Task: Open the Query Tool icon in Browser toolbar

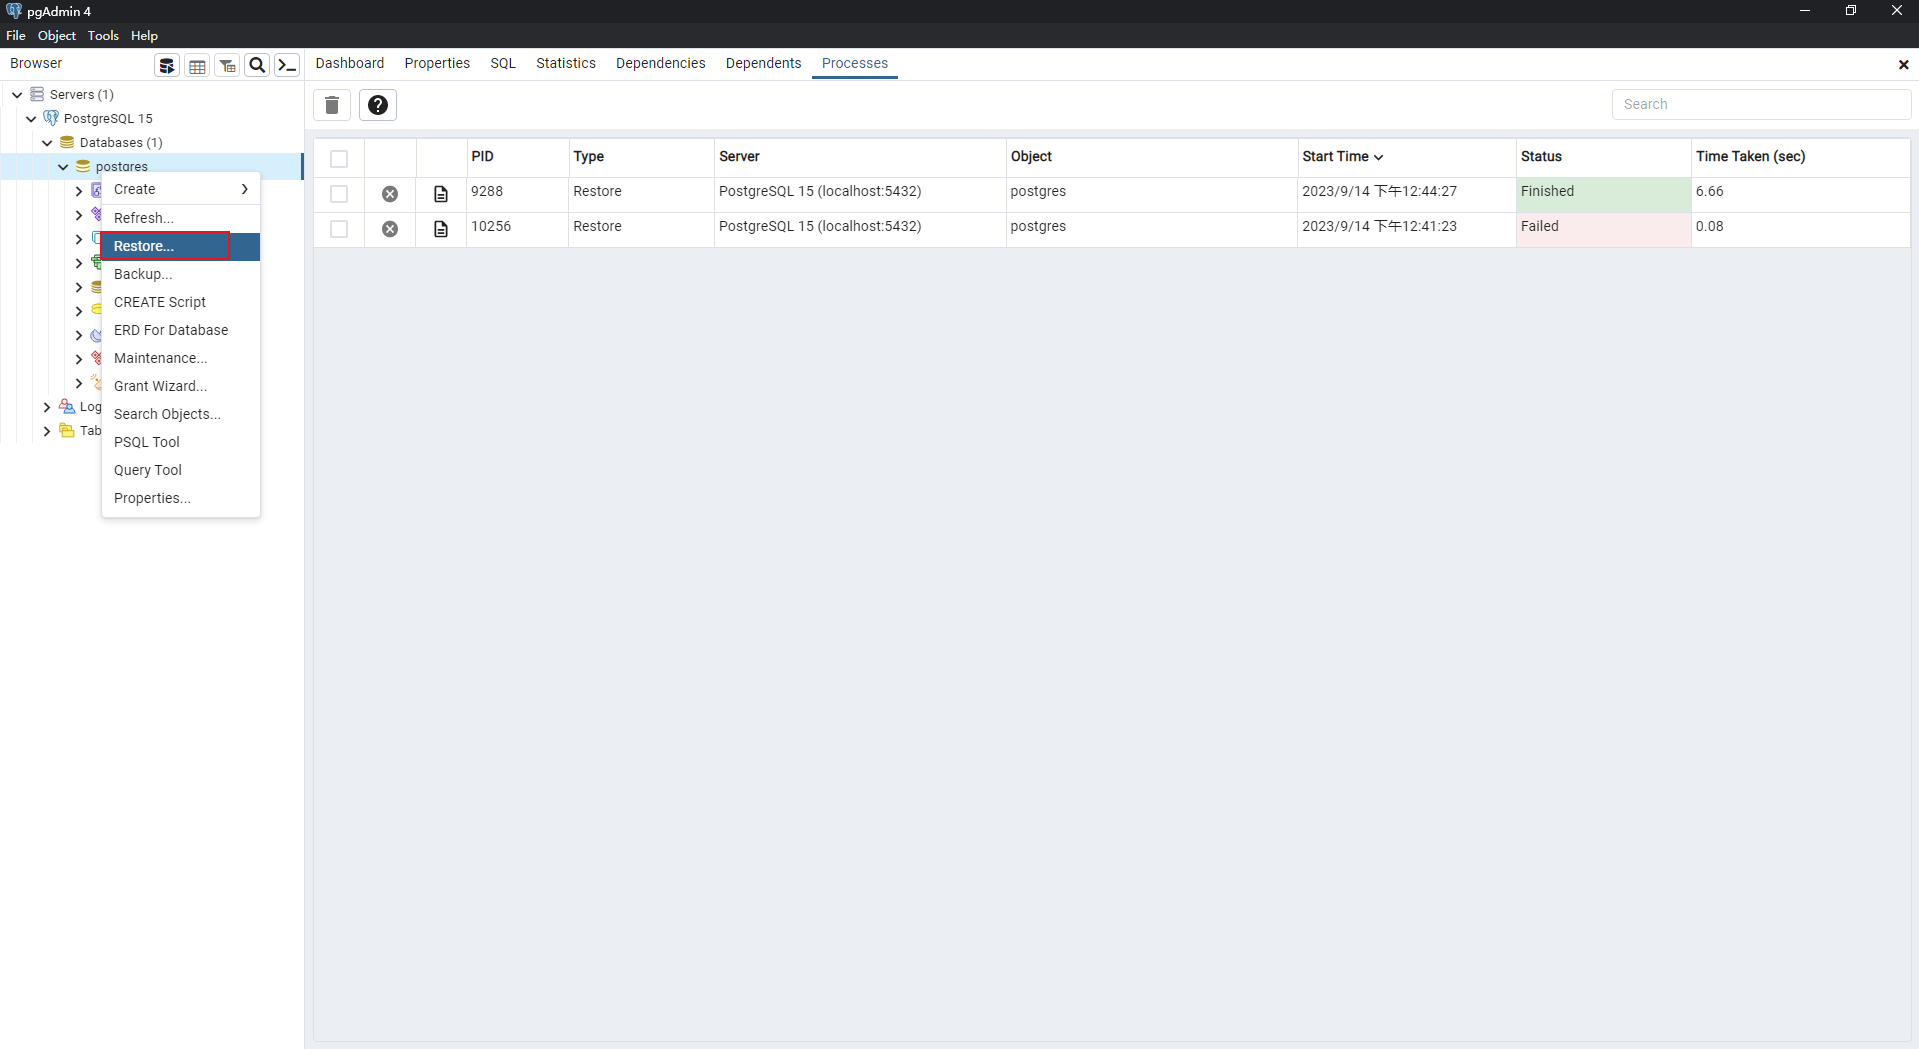Action: pos(167,66)
